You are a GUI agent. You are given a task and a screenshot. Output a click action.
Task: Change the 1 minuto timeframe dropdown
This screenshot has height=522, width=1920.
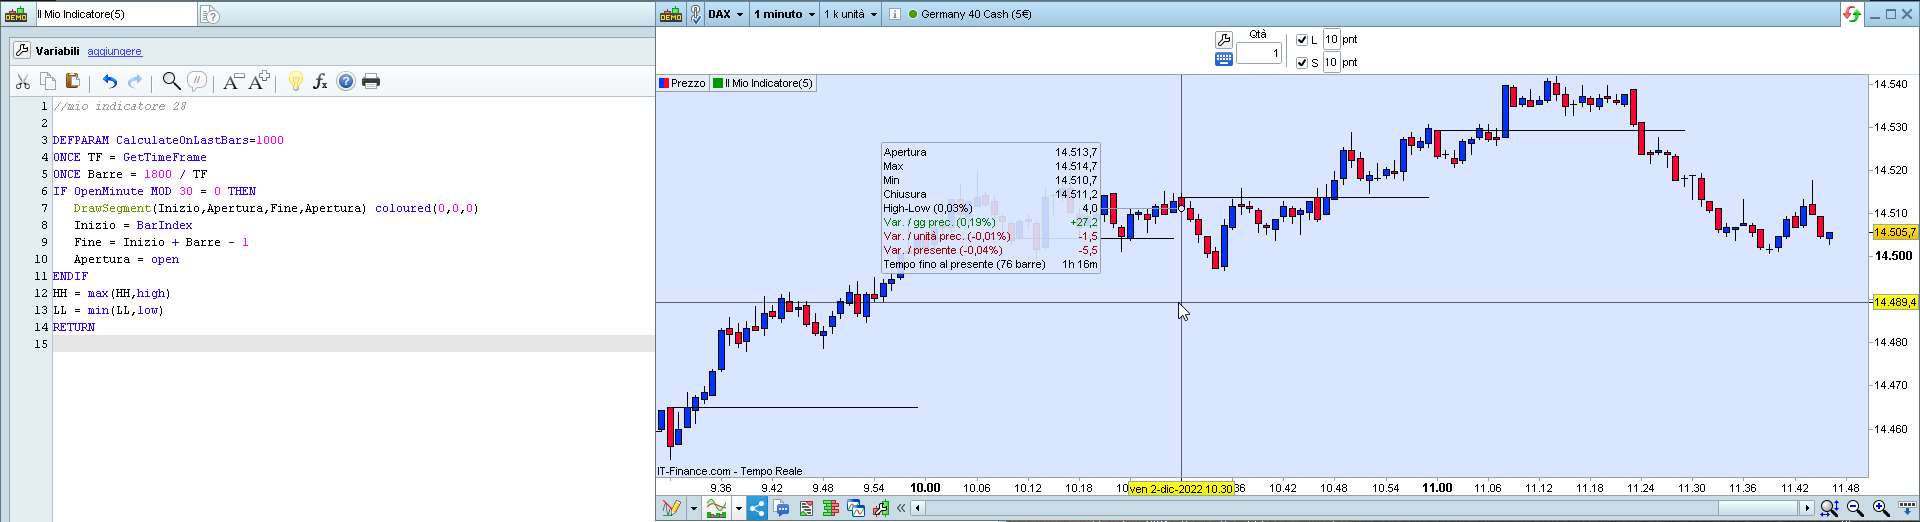pos(784,14)
